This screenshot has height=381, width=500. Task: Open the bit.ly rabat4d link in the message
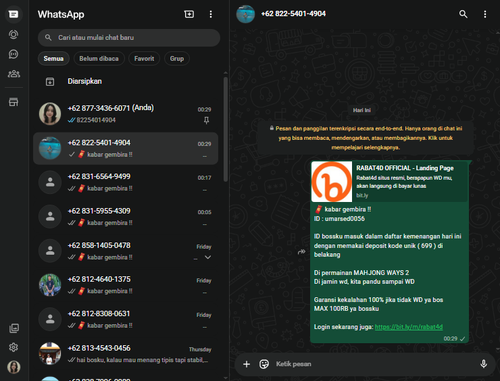(409, 327)
